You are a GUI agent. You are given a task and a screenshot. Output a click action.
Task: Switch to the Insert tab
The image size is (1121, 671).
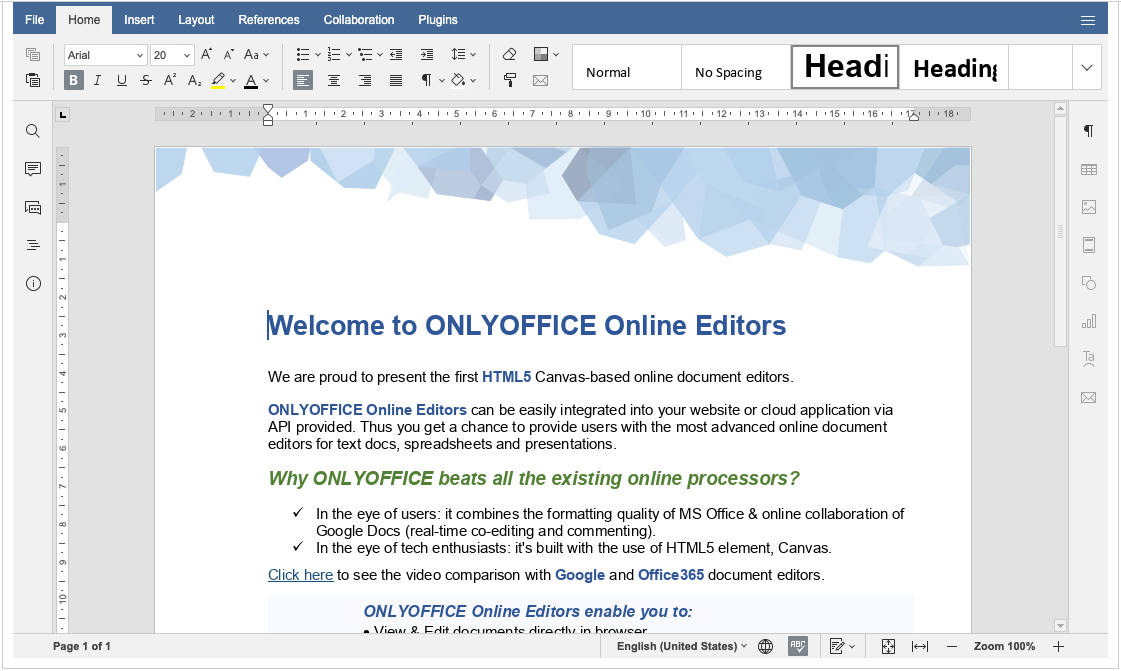(x=139, y=20)
